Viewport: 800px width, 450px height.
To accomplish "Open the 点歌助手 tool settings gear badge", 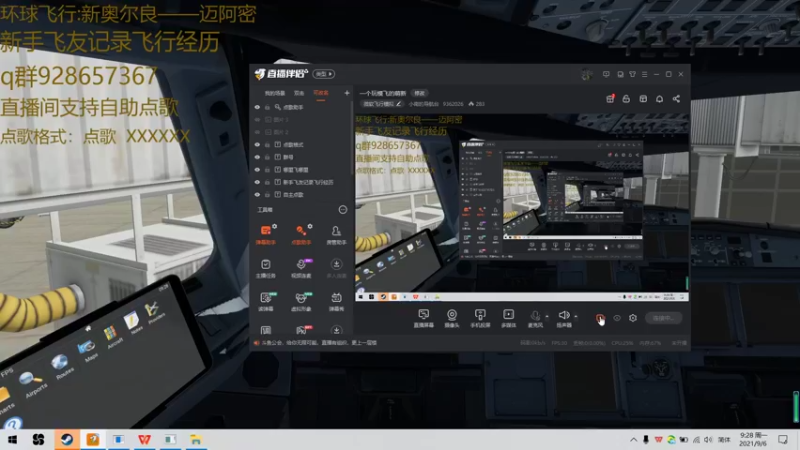I will click(310, 226).
